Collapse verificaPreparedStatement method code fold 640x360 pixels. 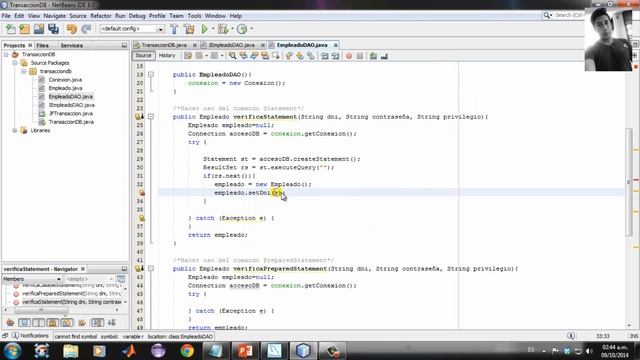coord(151,269)
